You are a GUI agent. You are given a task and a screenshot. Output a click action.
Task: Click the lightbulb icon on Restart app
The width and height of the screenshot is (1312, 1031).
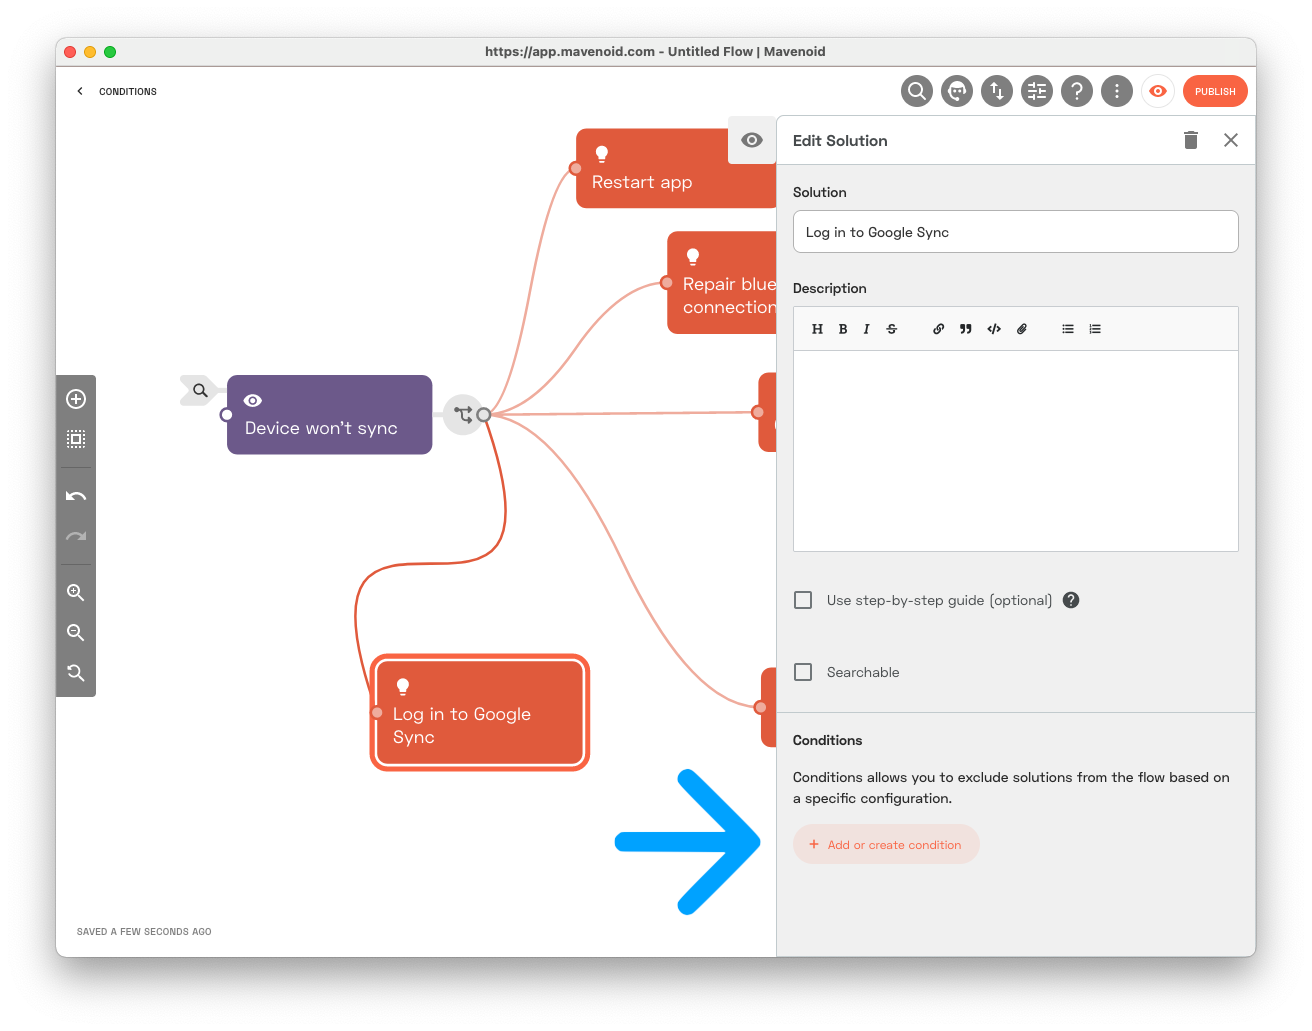[x=602, y=154]
